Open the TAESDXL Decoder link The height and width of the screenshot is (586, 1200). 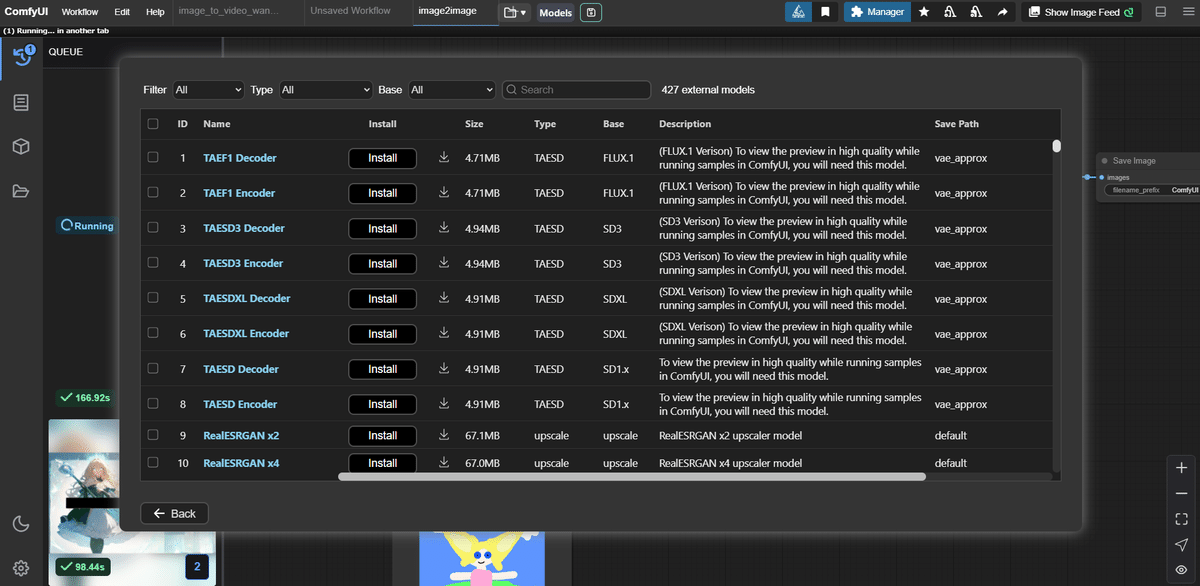[247, 298]
